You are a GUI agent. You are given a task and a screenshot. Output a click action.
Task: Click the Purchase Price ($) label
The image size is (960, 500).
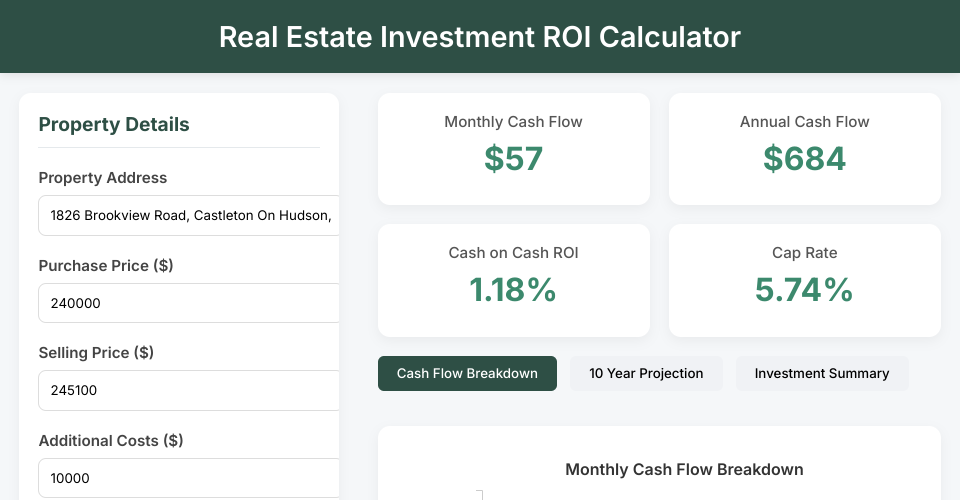click(105, 266)
